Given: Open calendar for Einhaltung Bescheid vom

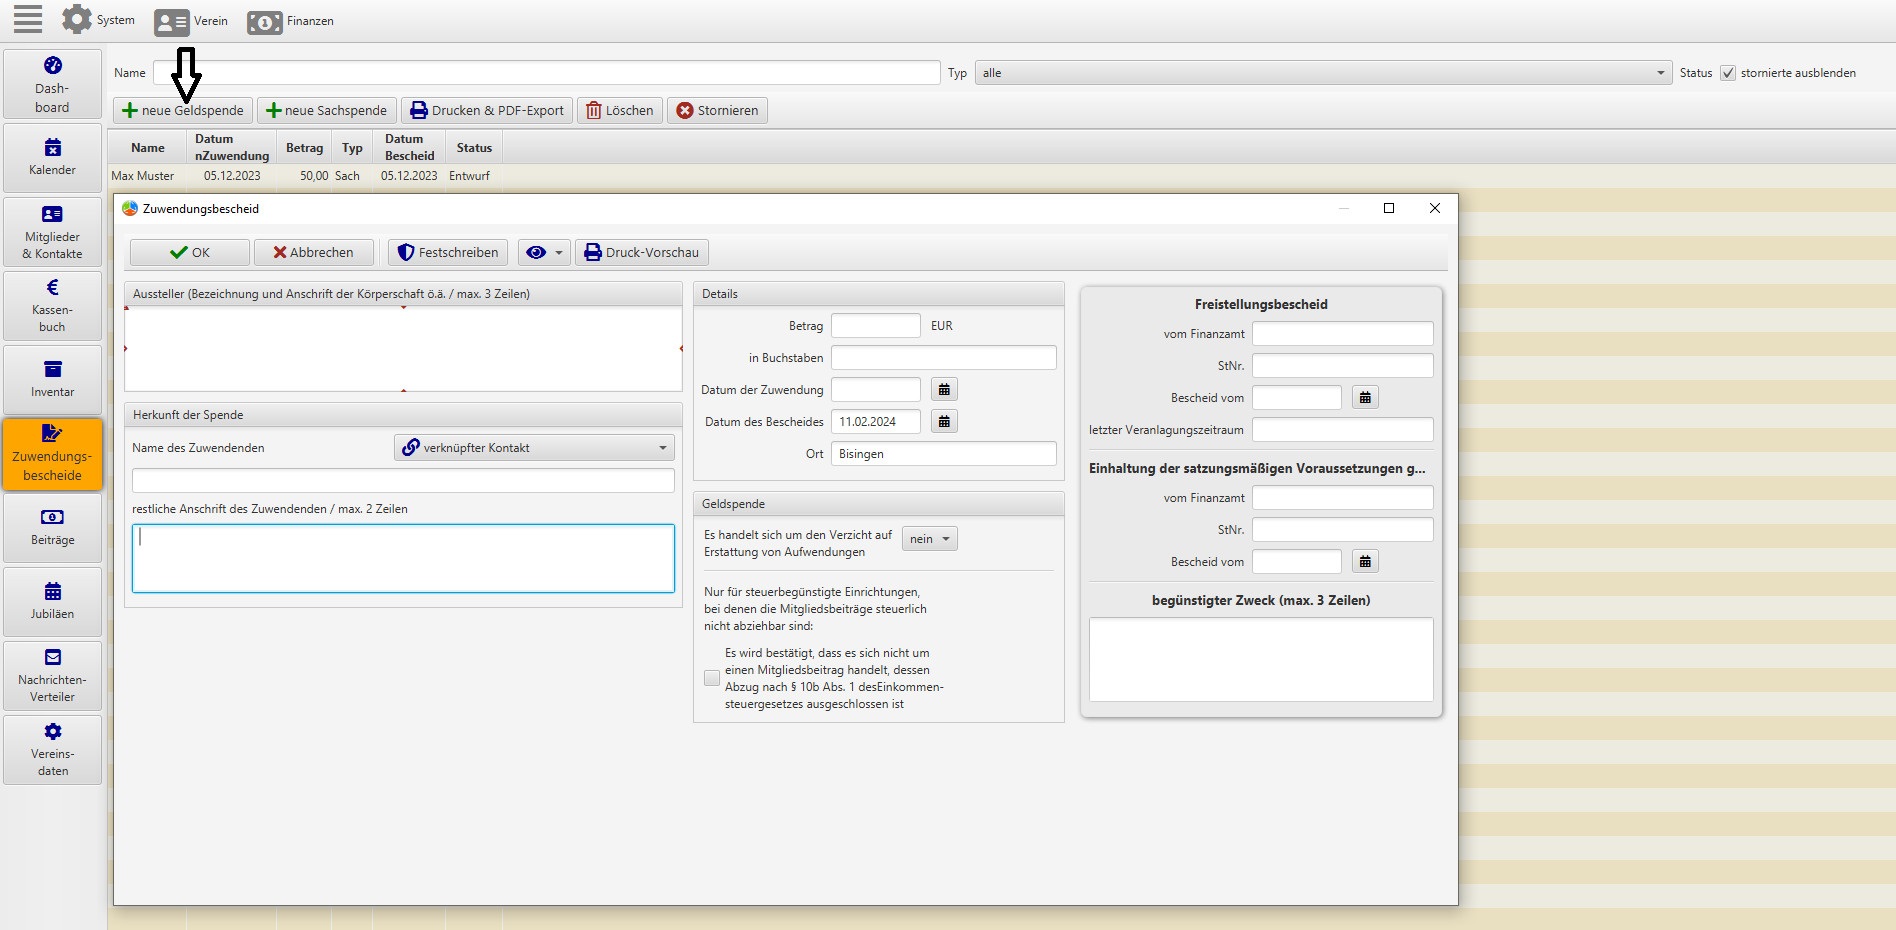Looking at the screenshot, I should 1365,562.
